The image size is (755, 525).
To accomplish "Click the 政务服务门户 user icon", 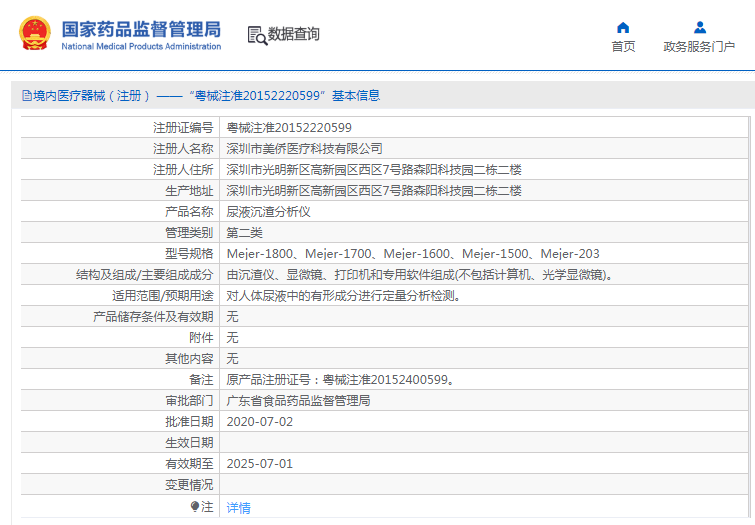I will pos(700,27).
